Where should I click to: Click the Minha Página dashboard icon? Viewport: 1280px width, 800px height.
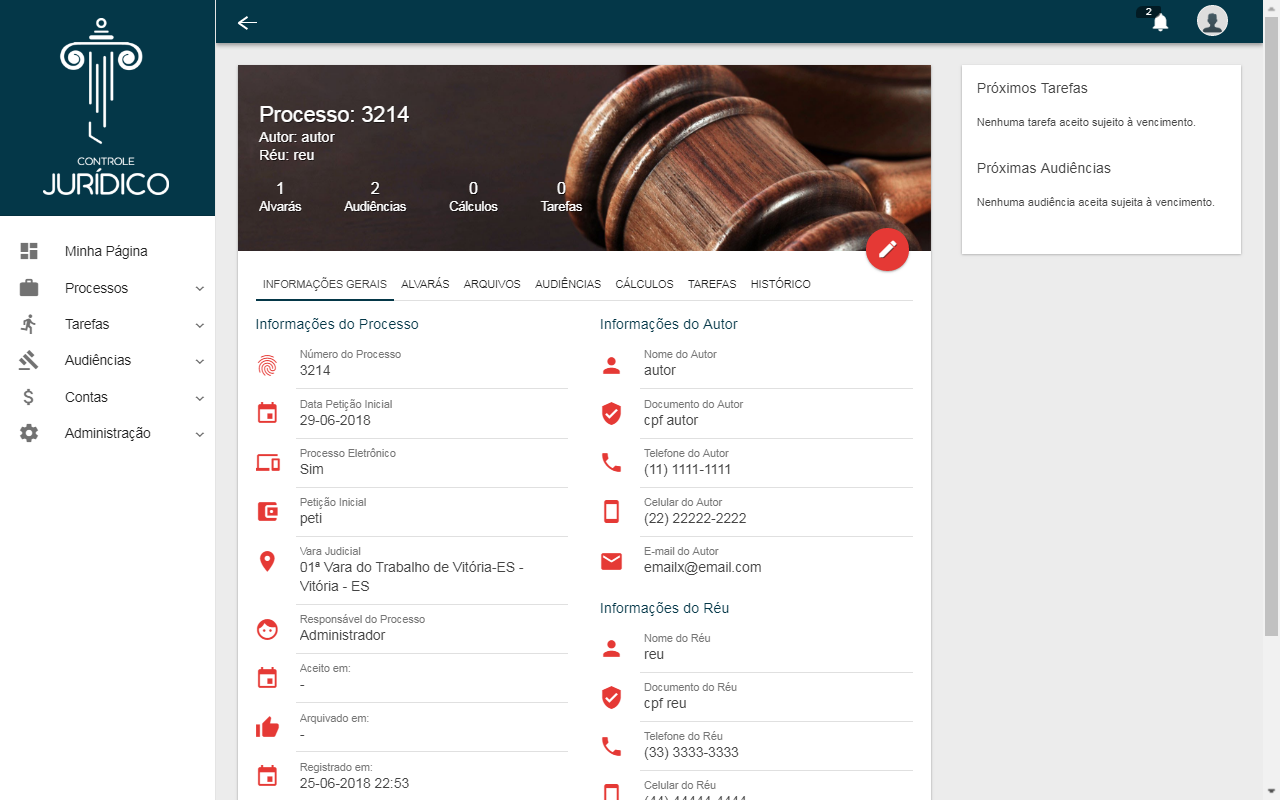coord(29,251)
